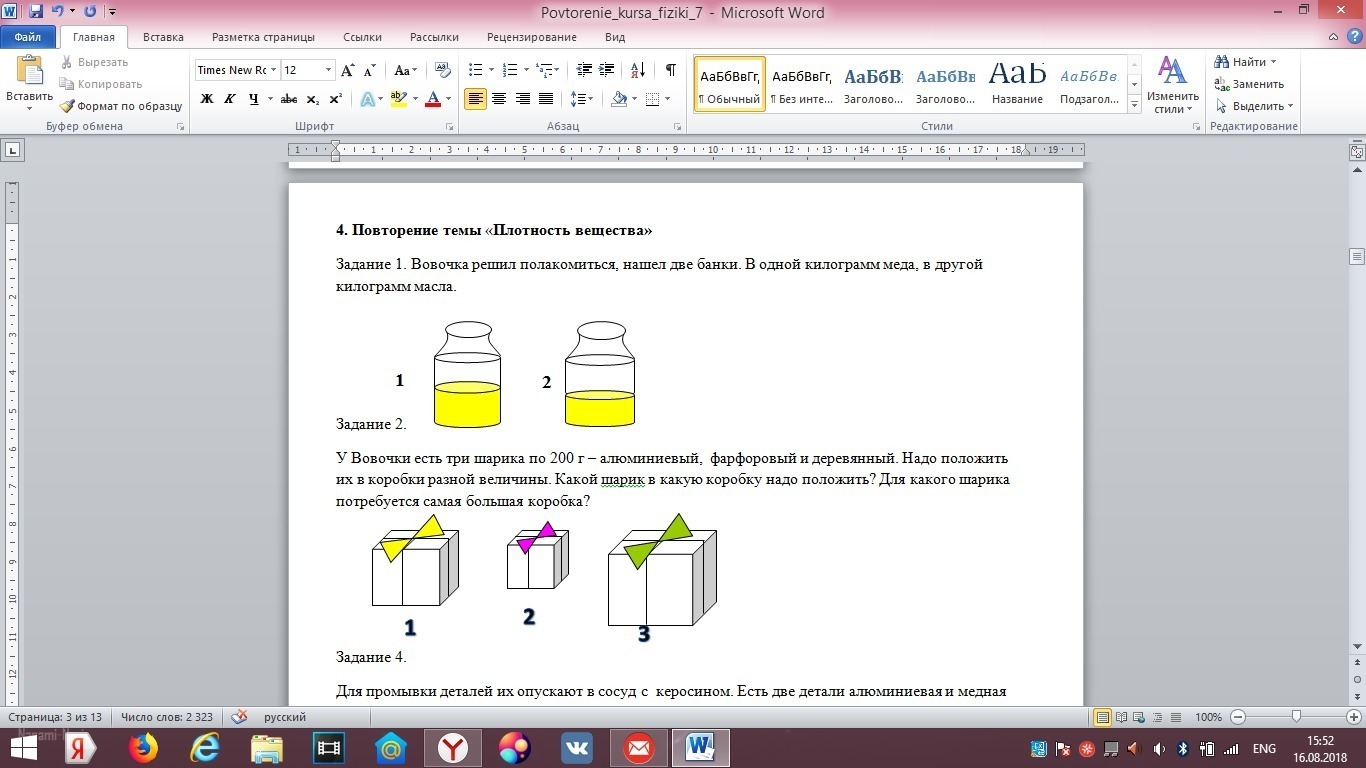Image resolution: width=1366 pixels, height=768 pixels.
Task: Decrease paragraph indent
Action: (x=585, y=70)
